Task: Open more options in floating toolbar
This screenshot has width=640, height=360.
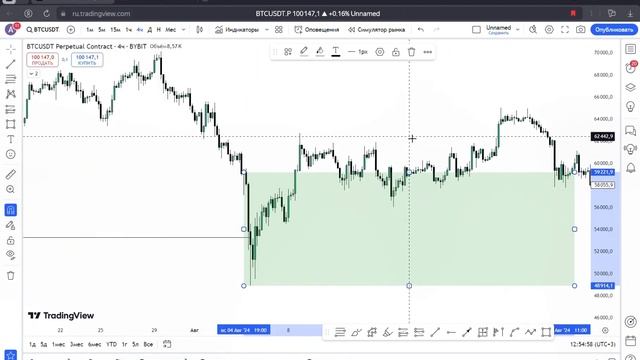Action: [x=427, y=52]
